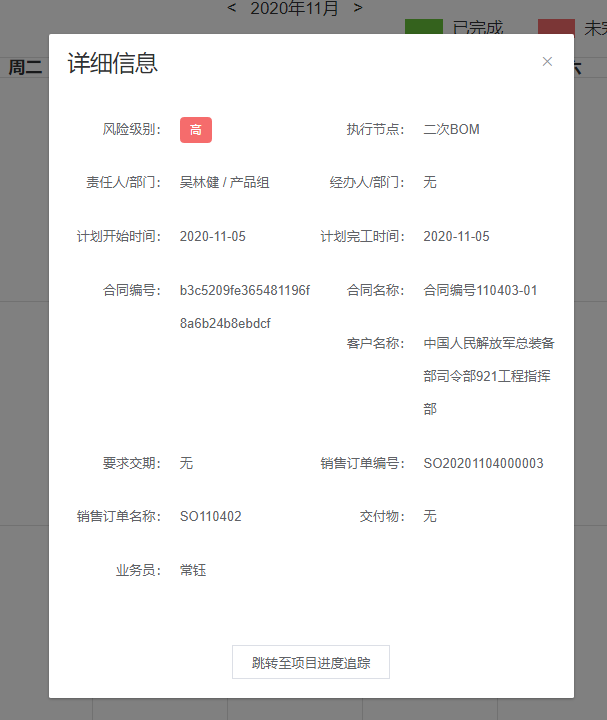Click the contract name 合同编号110403-01
The width and height of the screenshot is (607, 720).
click(480, 291)
